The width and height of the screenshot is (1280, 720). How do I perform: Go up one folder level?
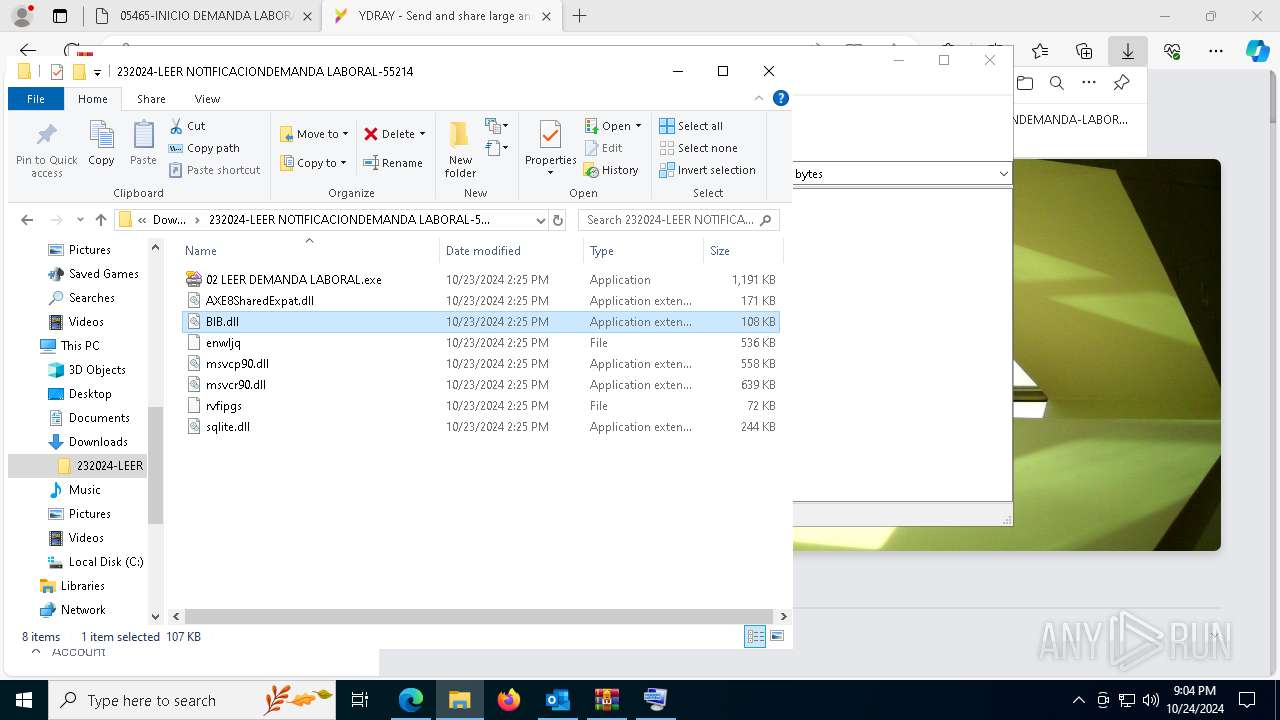coord(100,220)
